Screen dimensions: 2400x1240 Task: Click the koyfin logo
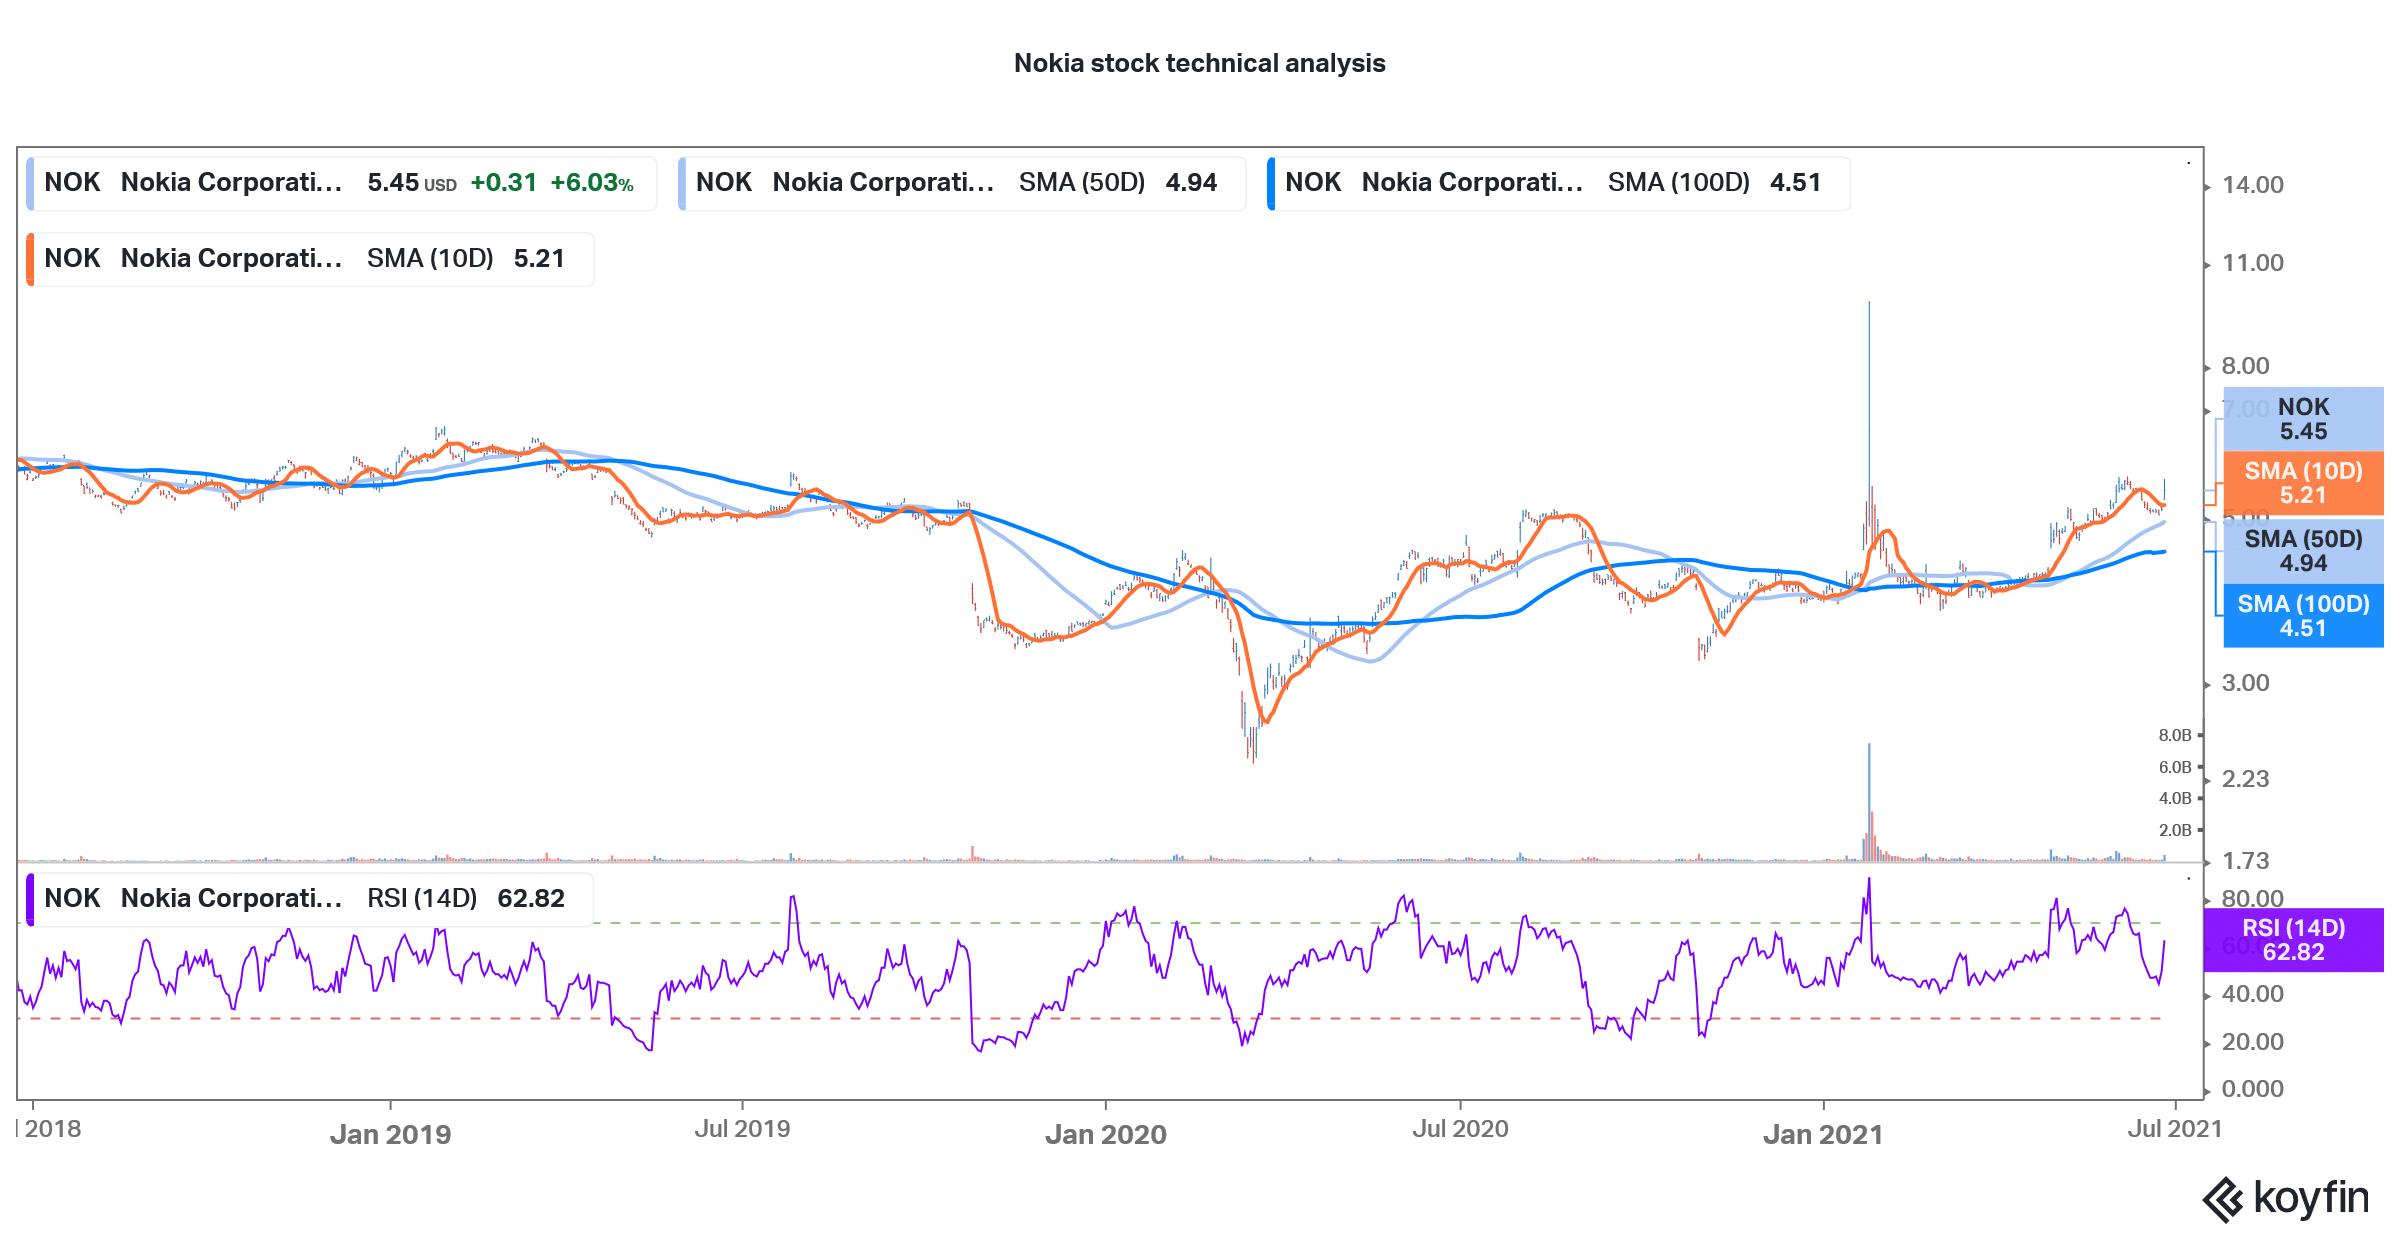[2285, 1198]
